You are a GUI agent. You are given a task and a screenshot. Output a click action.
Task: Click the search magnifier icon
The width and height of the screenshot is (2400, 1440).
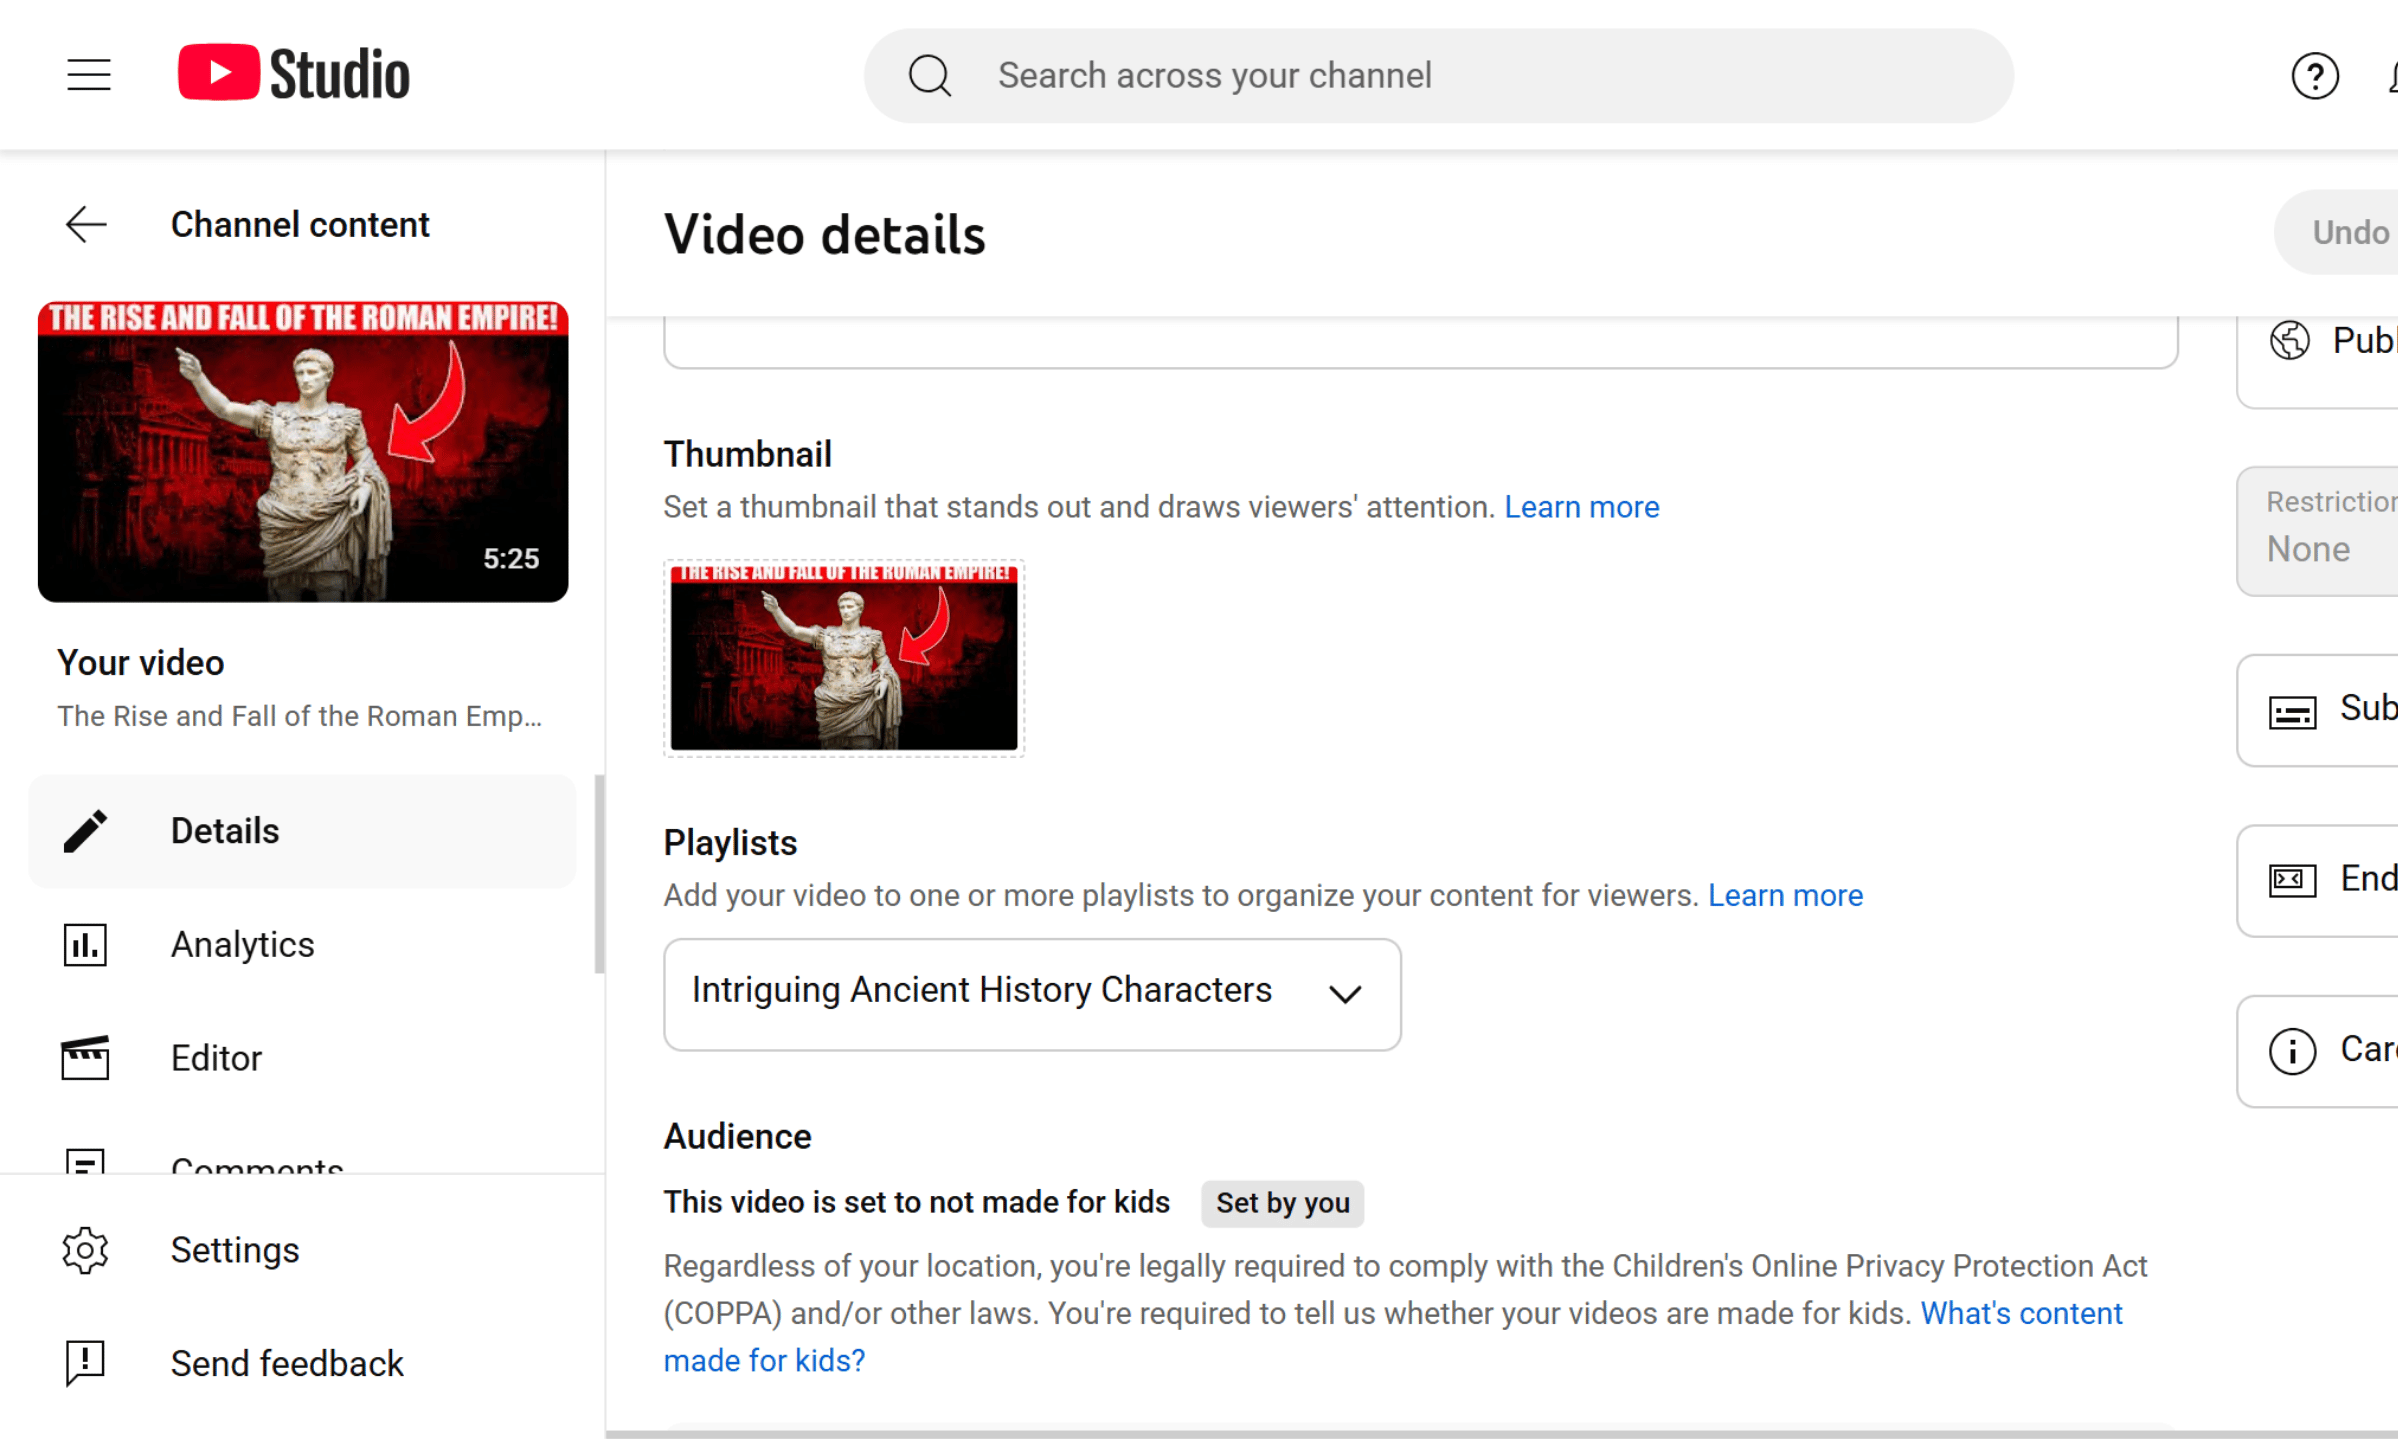click(x=929, y=75)
